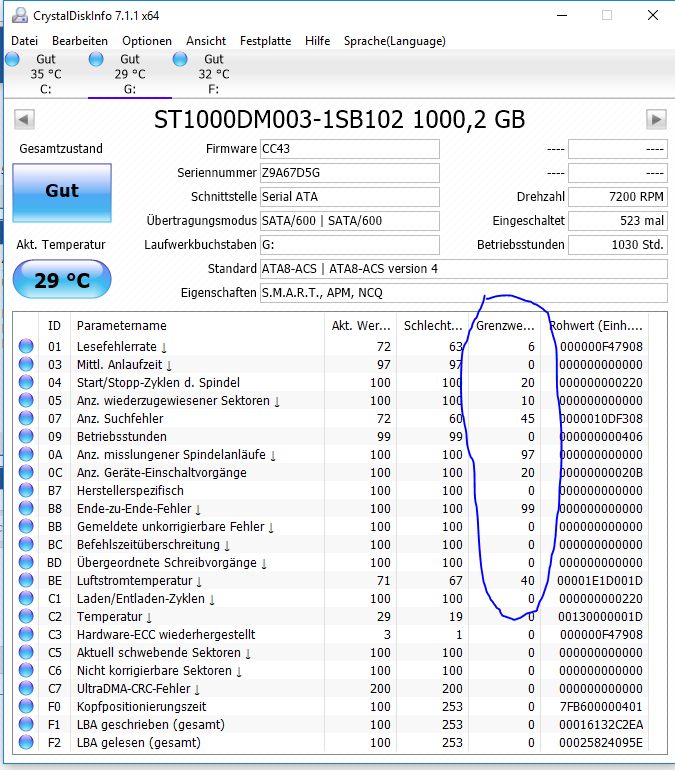Select the G: drive tab at 29 °C

coord(130,74)
